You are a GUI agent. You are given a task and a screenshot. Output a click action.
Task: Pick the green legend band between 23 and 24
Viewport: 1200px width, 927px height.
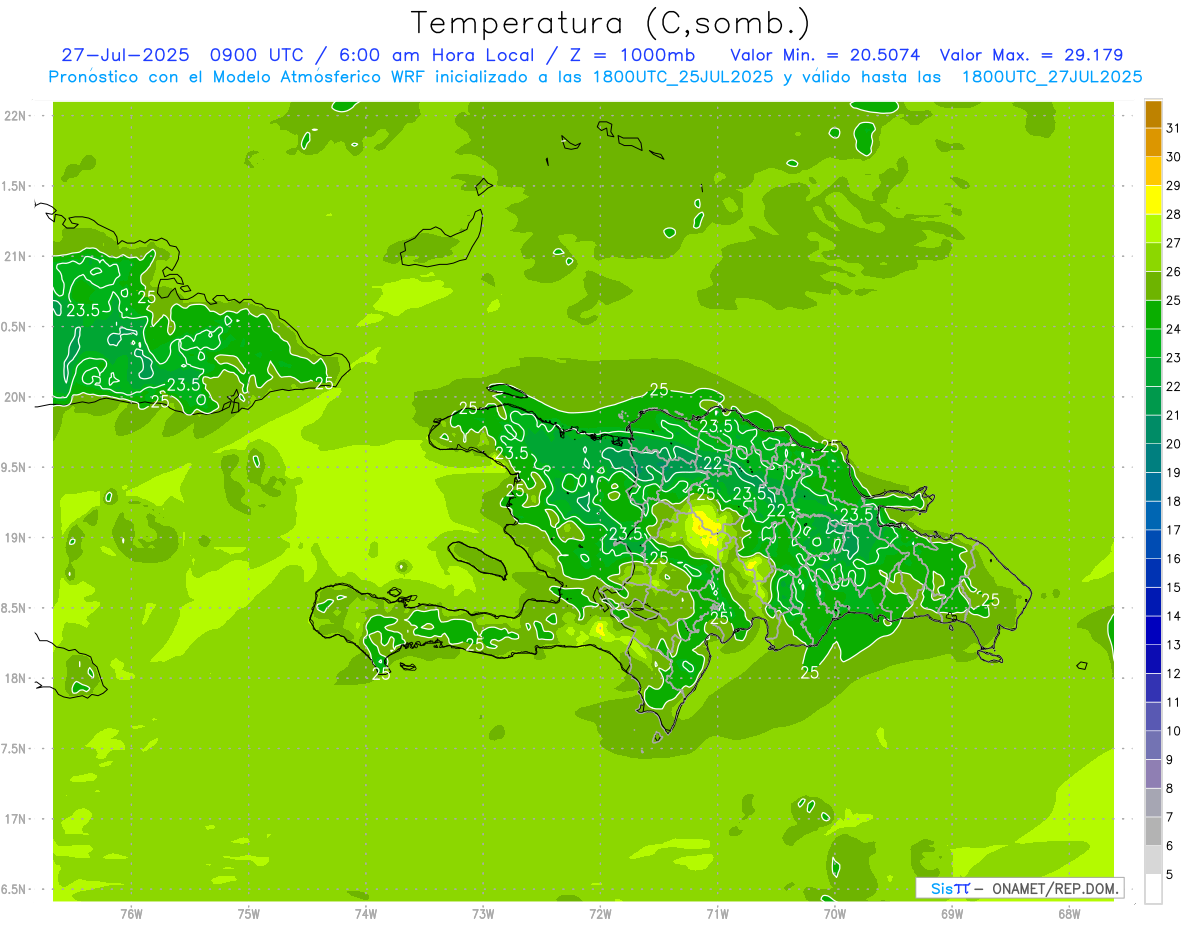[x=1153, y=343]
